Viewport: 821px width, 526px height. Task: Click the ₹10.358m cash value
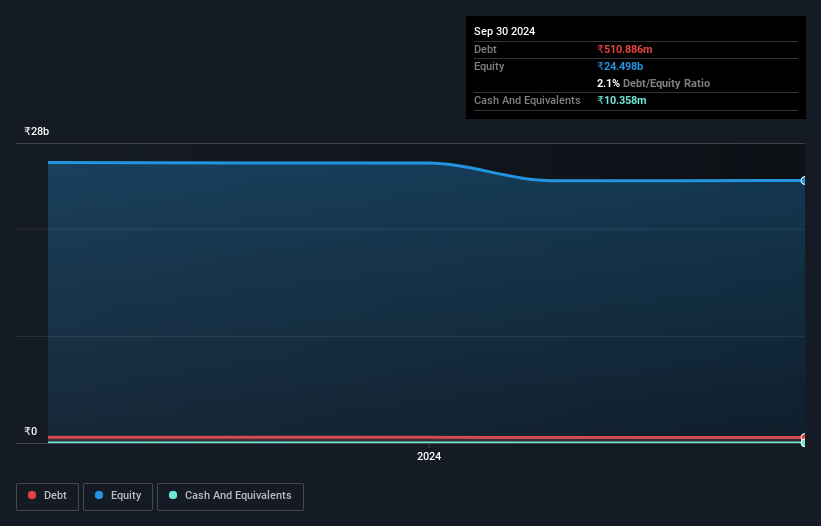click(622, 100)
